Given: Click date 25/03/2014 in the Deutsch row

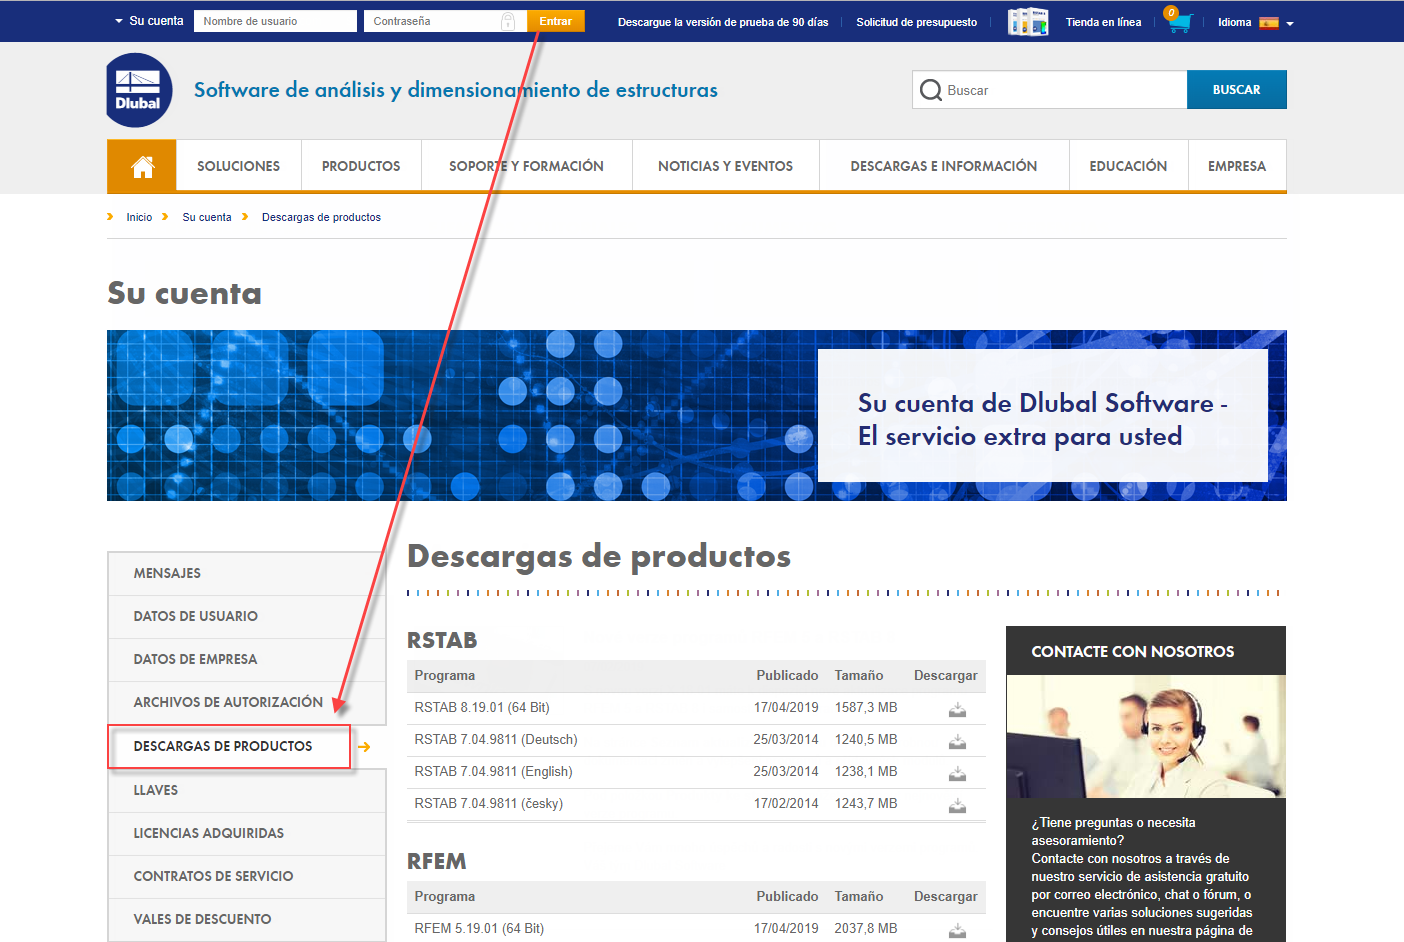Looking at the screenshot, I should click(x=786, y=740).
